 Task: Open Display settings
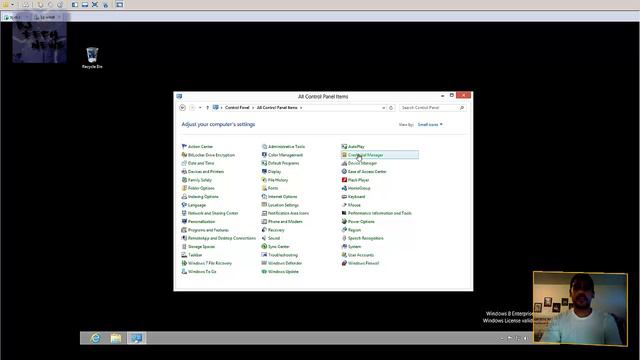(271, 172)
